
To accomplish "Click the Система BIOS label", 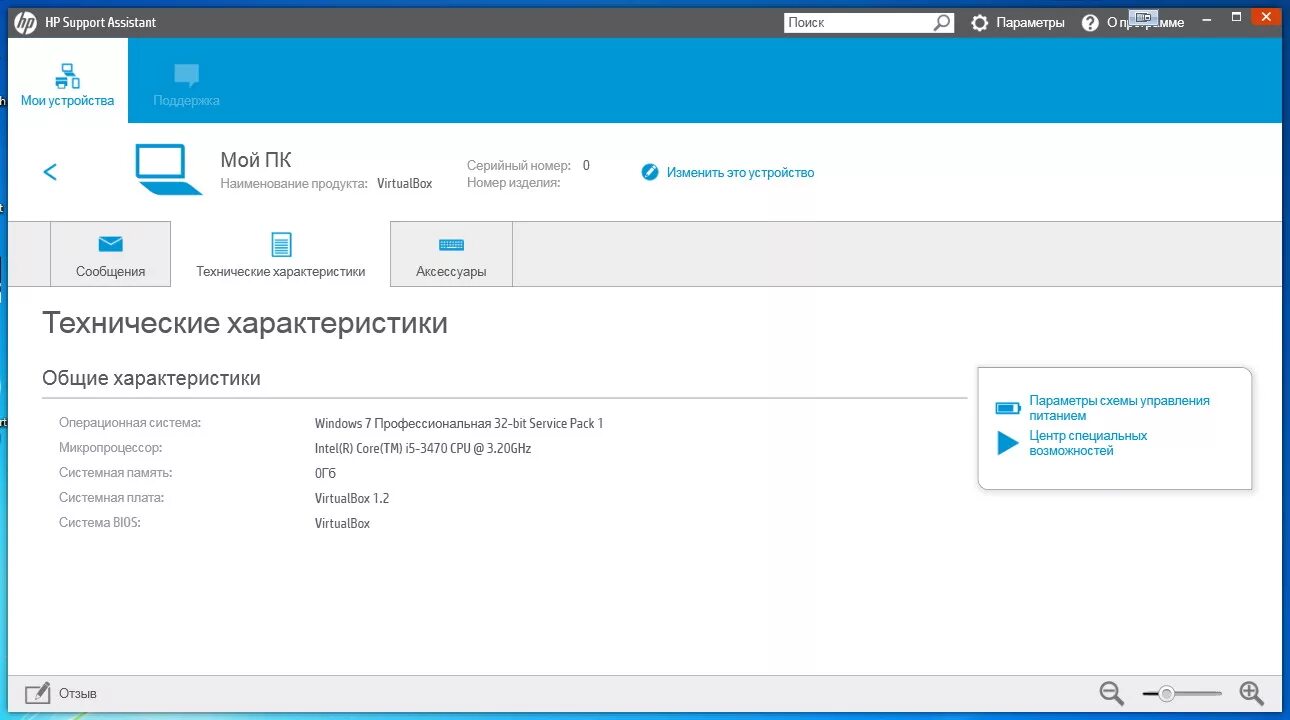I will pyautogui.click(x=100, y=522).
